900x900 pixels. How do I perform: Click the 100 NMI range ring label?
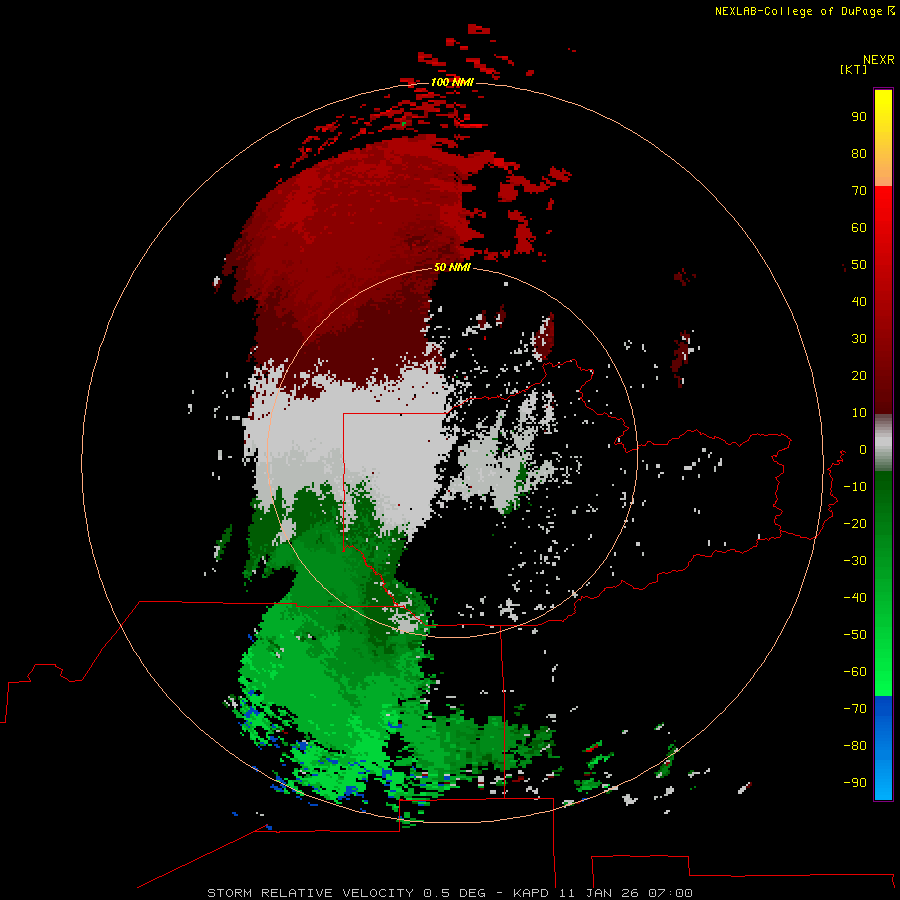tap(452, 82)
